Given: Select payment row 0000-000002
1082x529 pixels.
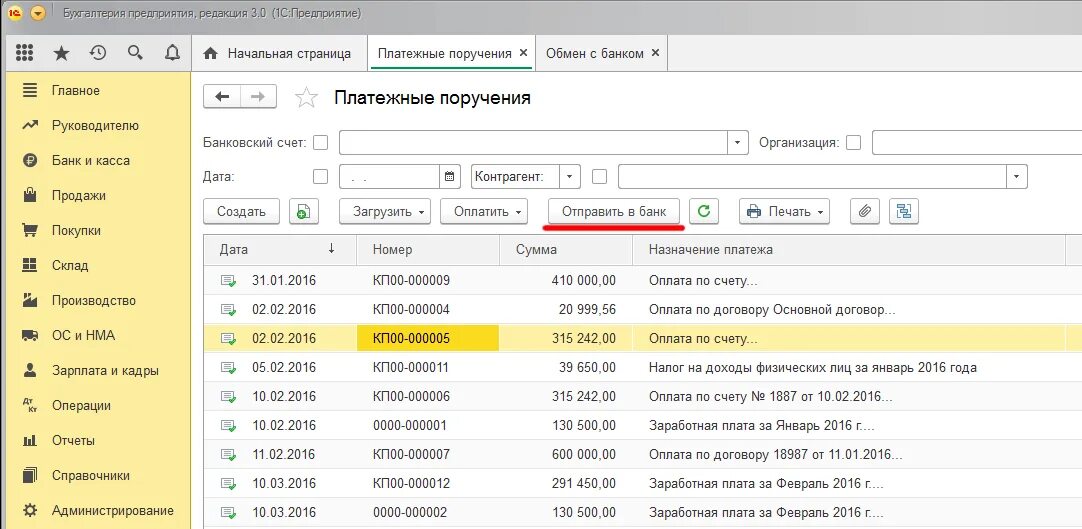Looking at the screenshot, I should point(643,512).
